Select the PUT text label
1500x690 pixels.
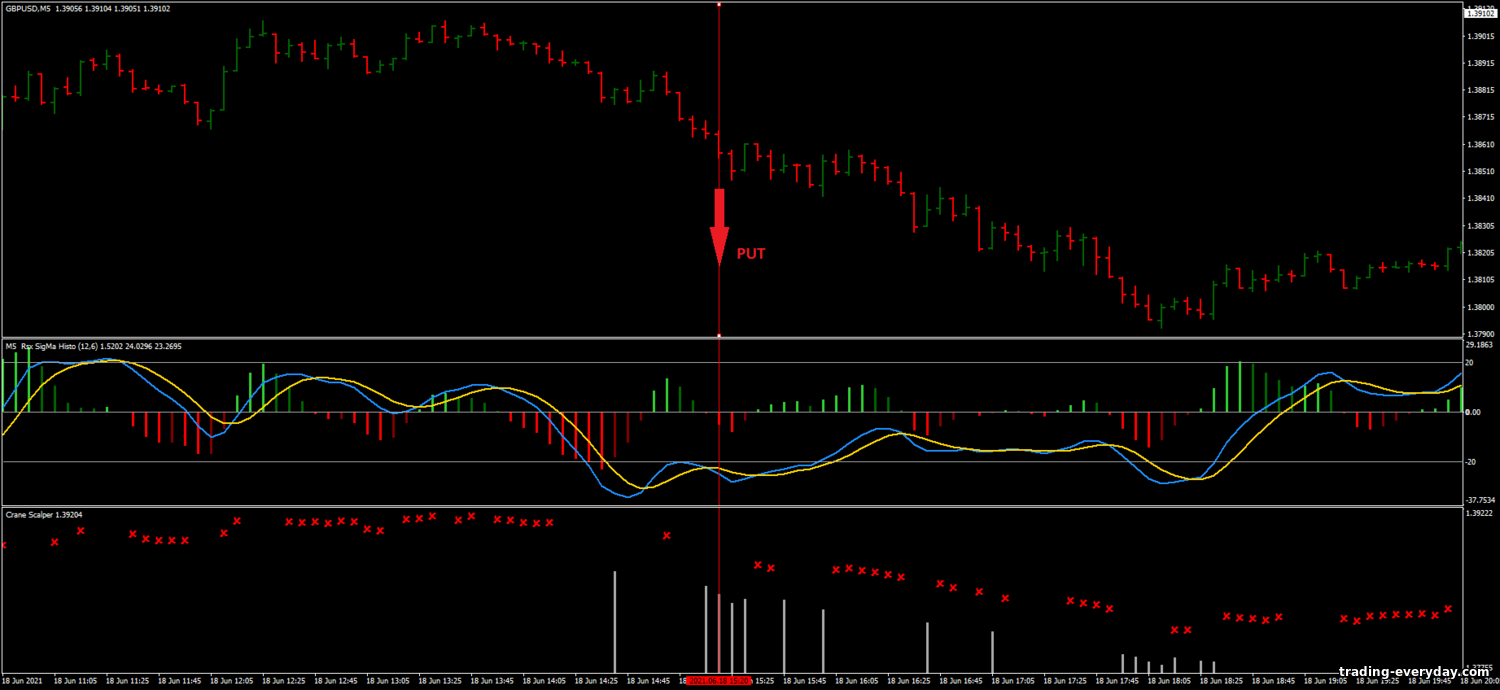click(x=751, y=254)
